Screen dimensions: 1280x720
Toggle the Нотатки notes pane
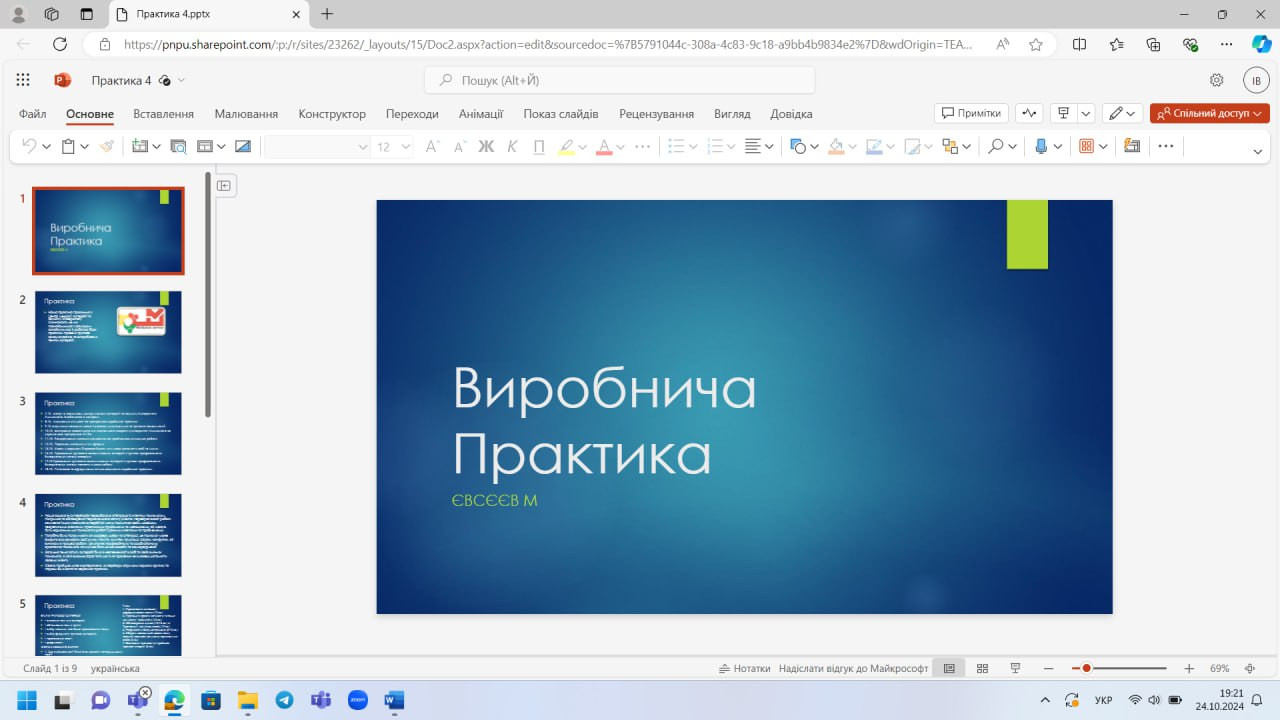click(744, 668)
